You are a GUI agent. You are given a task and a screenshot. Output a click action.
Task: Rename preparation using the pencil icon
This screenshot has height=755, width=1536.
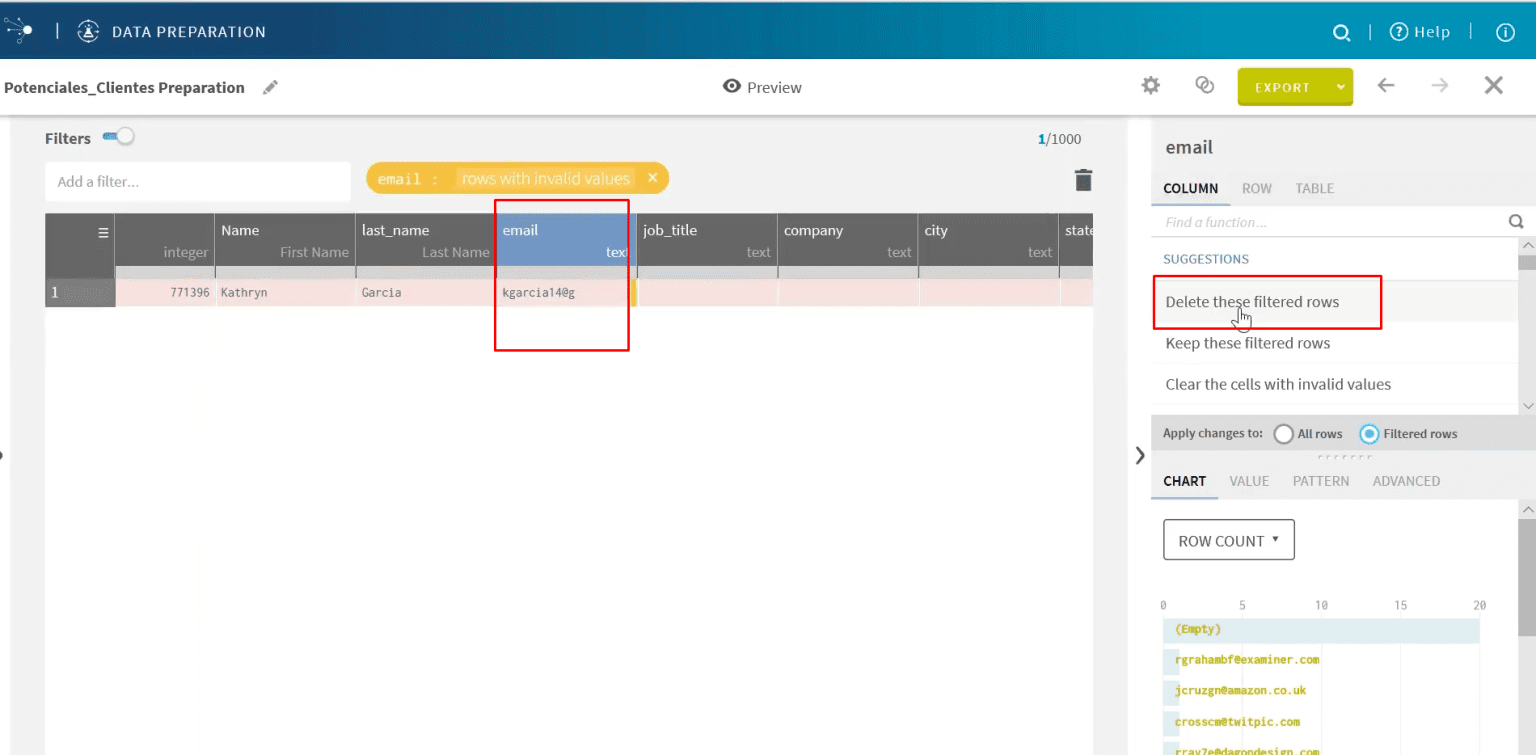coord(269,87)
